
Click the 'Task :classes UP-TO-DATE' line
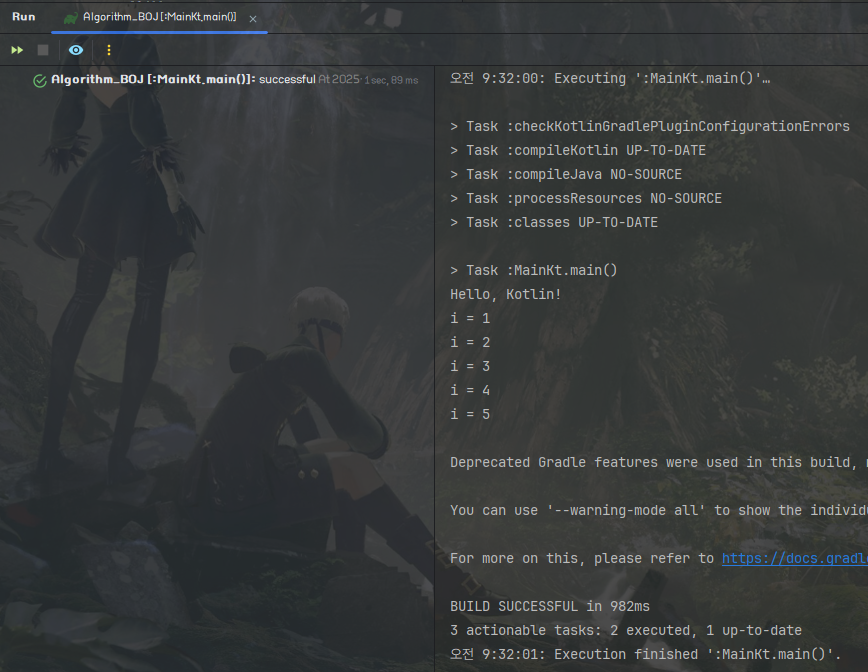click(x=554, y=223)
